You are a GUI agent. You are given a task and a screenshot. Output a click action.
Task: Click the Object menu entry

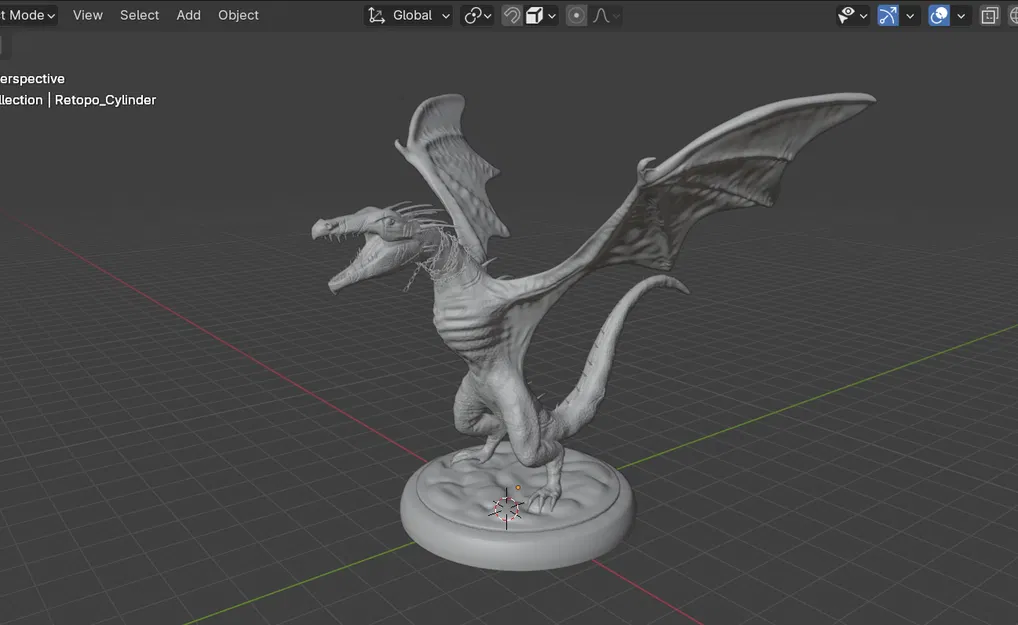(x=238, y=14)
